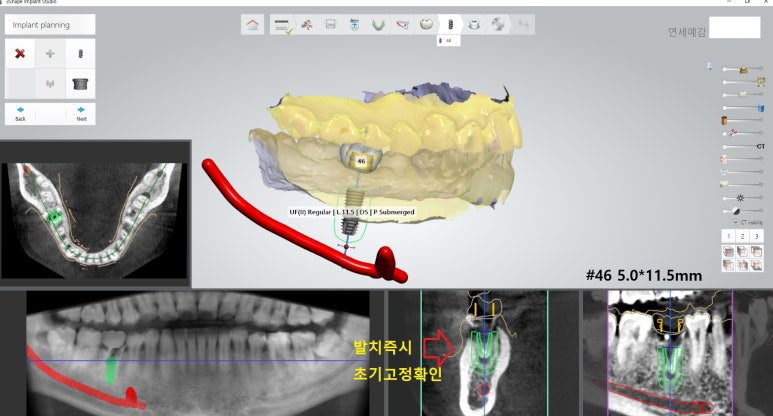Viewport: 773px width, 416px height.
Task: Adjust the crown visibility slider
Action: (743, 95)
